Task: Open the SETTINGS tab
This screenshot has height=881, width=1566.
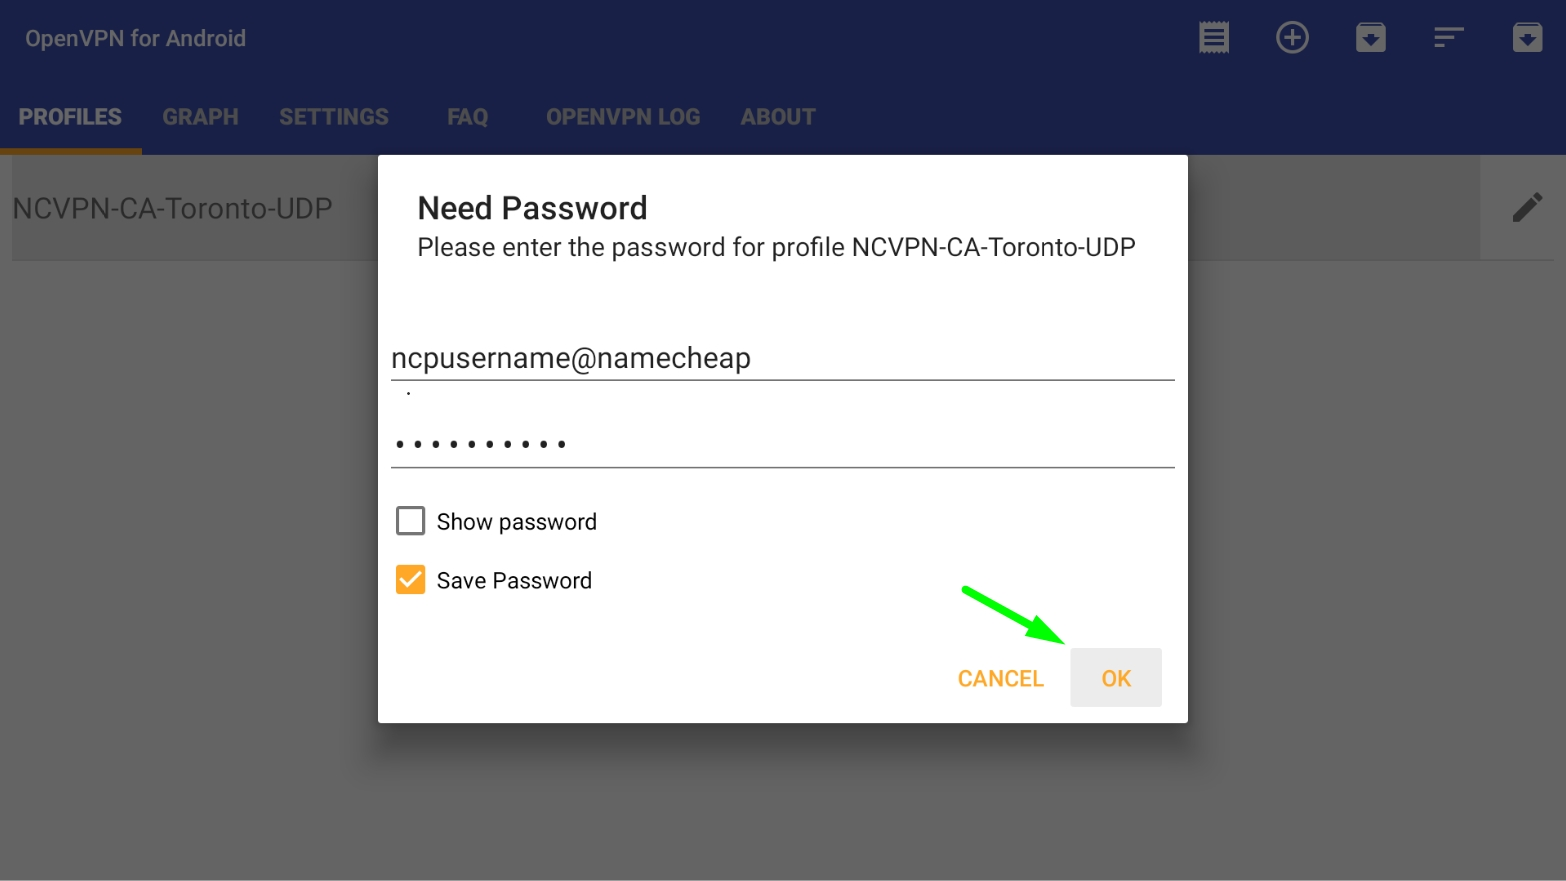Action: (x=334, y=117)
